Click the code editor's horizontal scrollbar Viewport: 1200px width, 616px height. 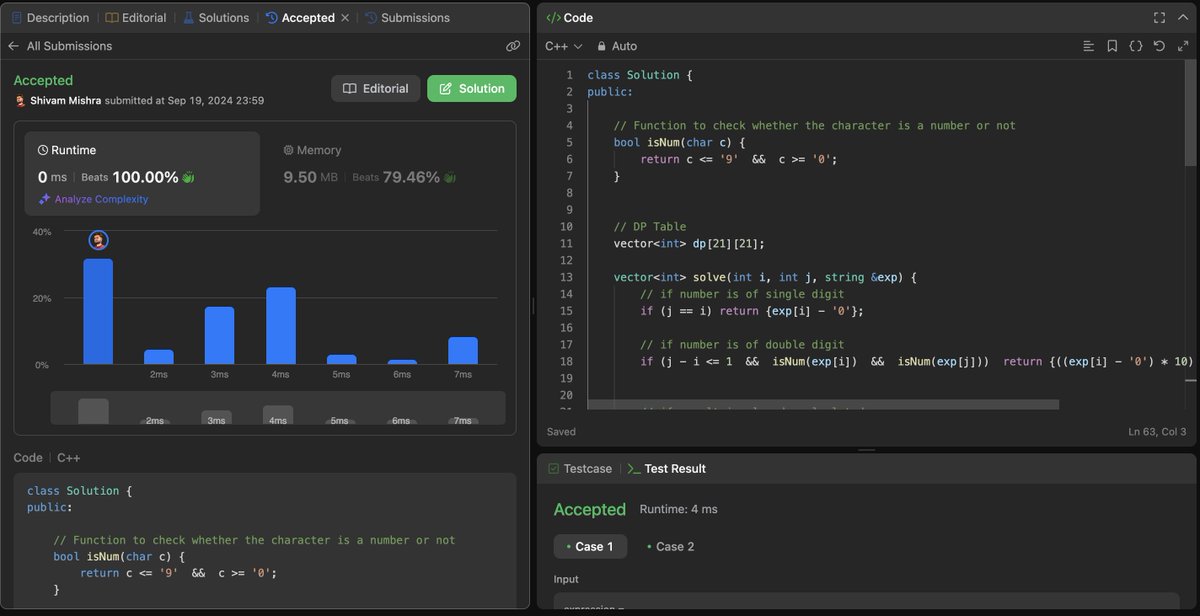coord(823,405)
